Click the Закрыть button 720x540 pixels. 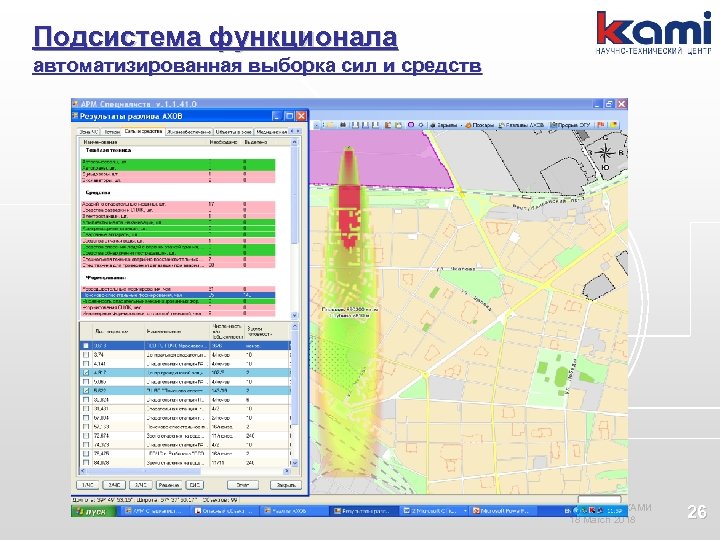(x=285, y=485)
